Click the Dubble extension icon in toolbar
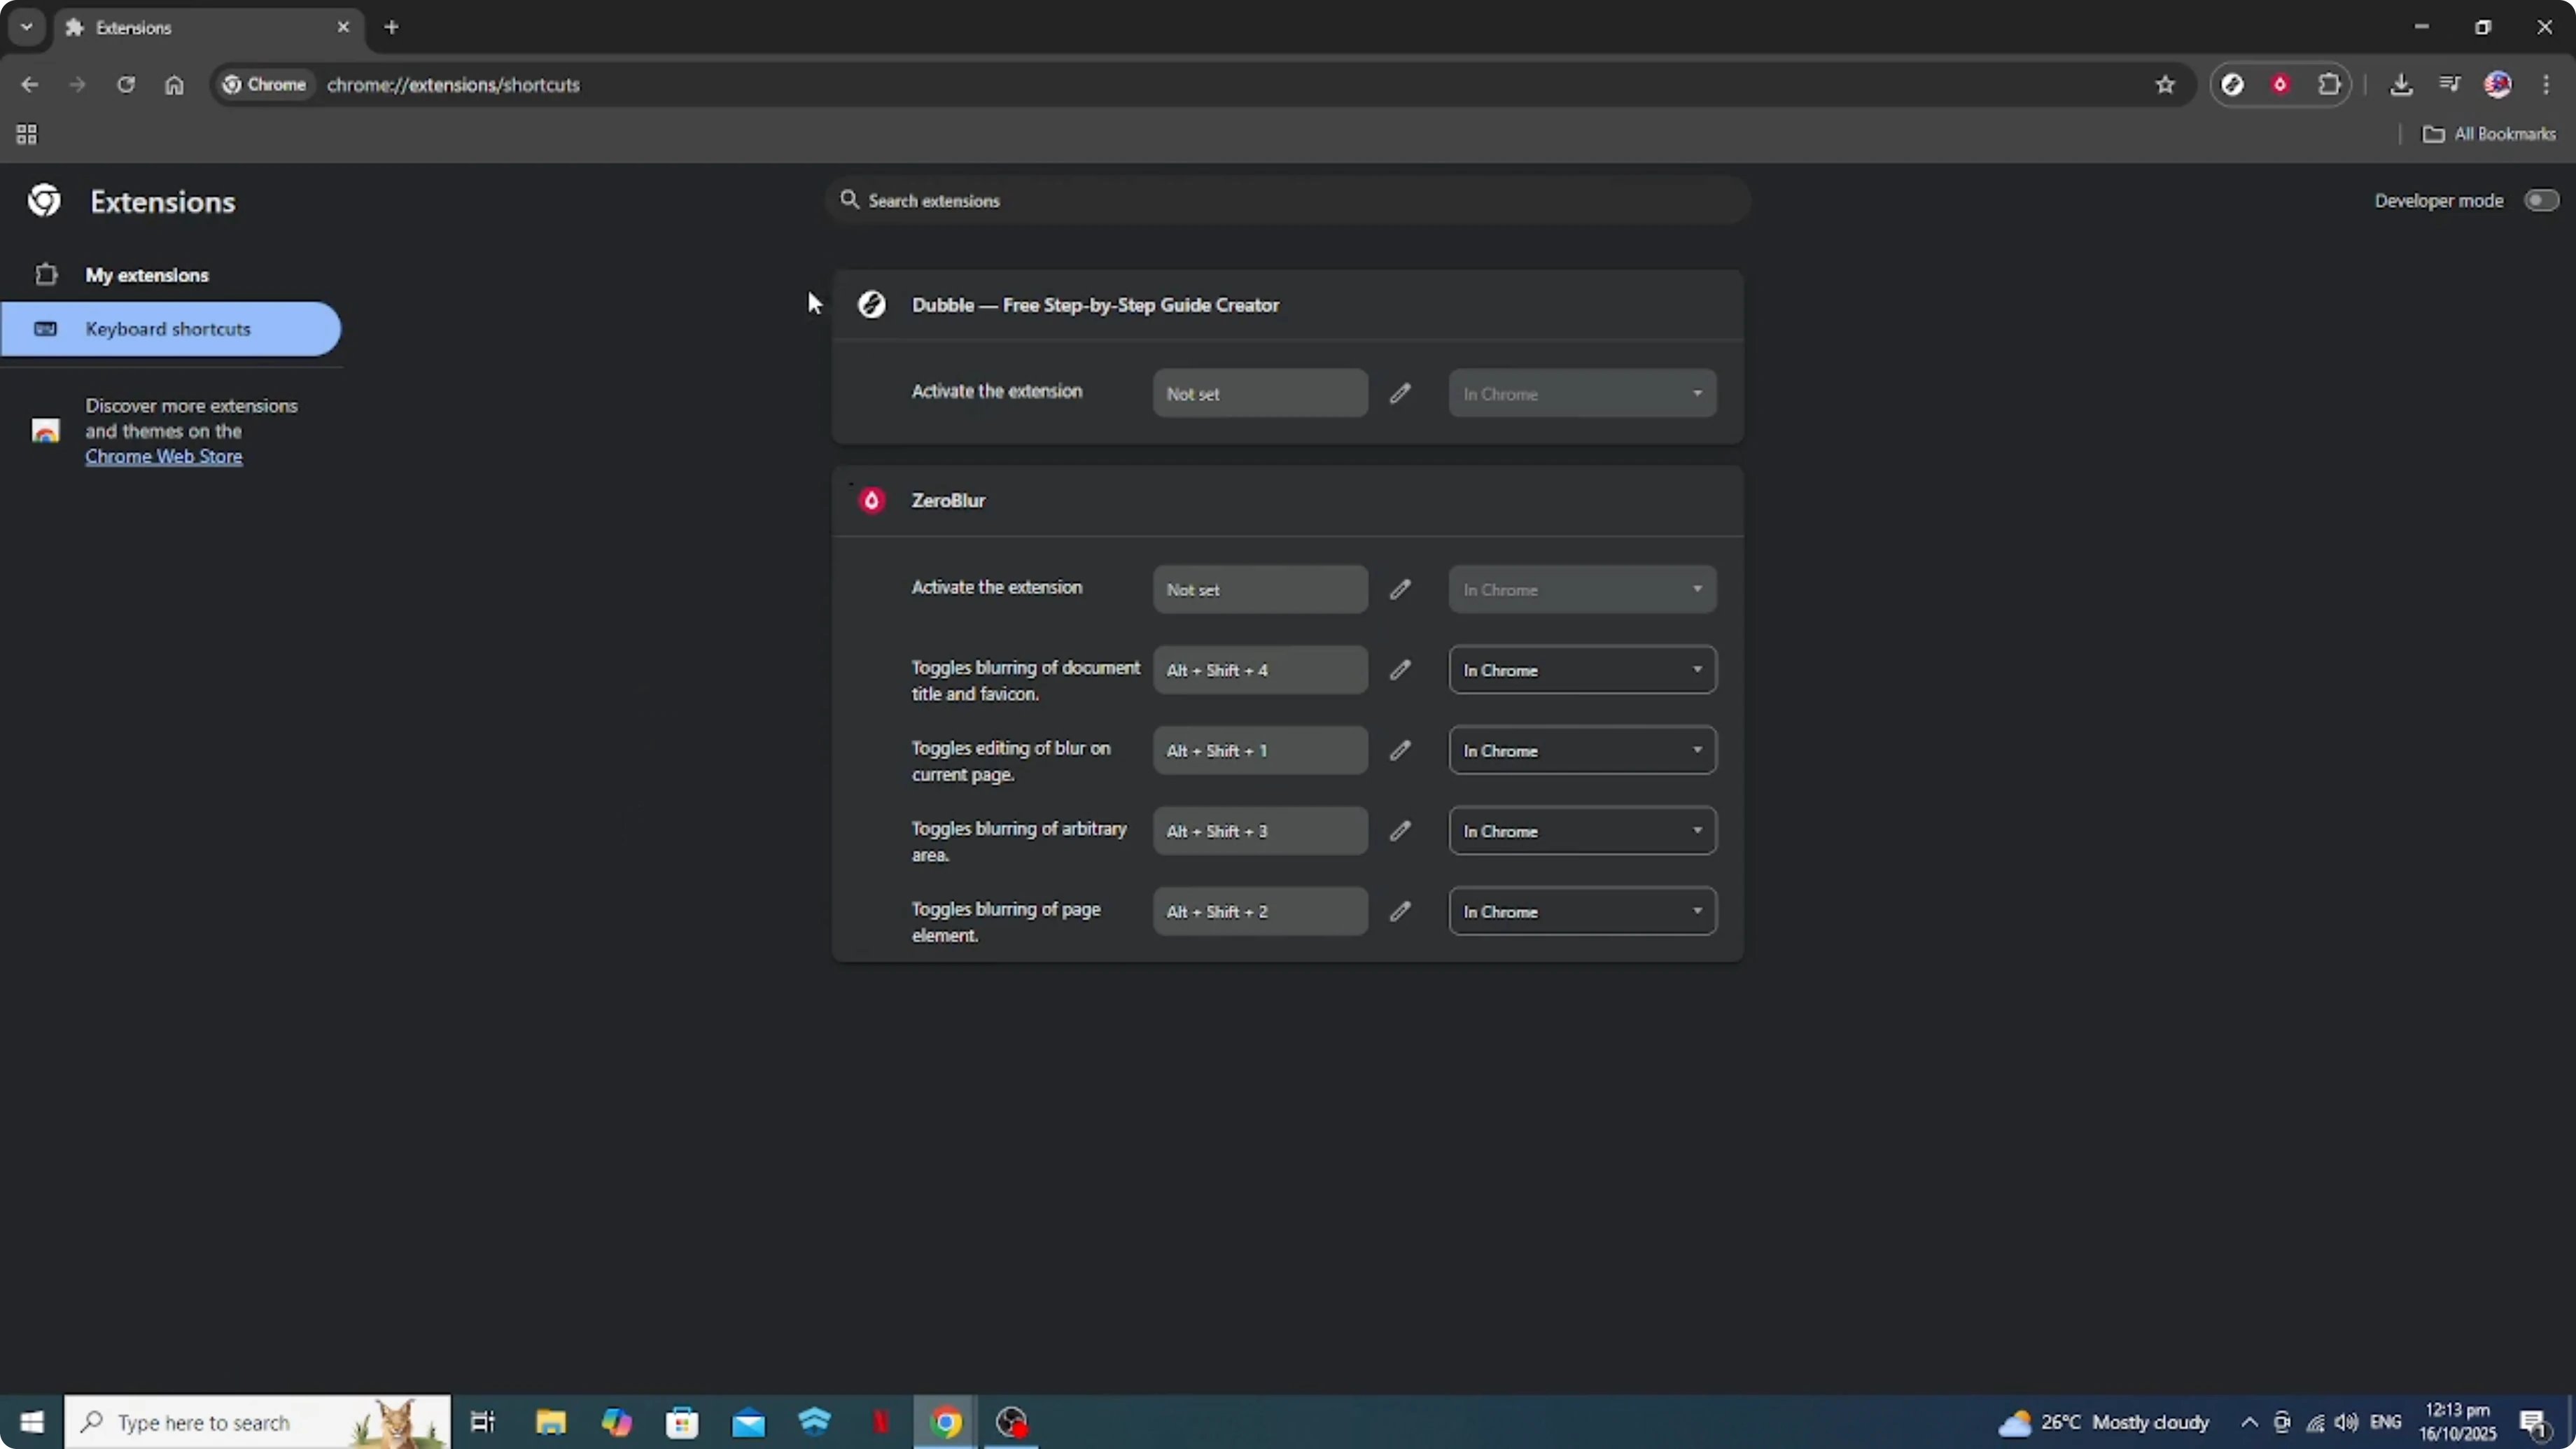 point(2232,84)
